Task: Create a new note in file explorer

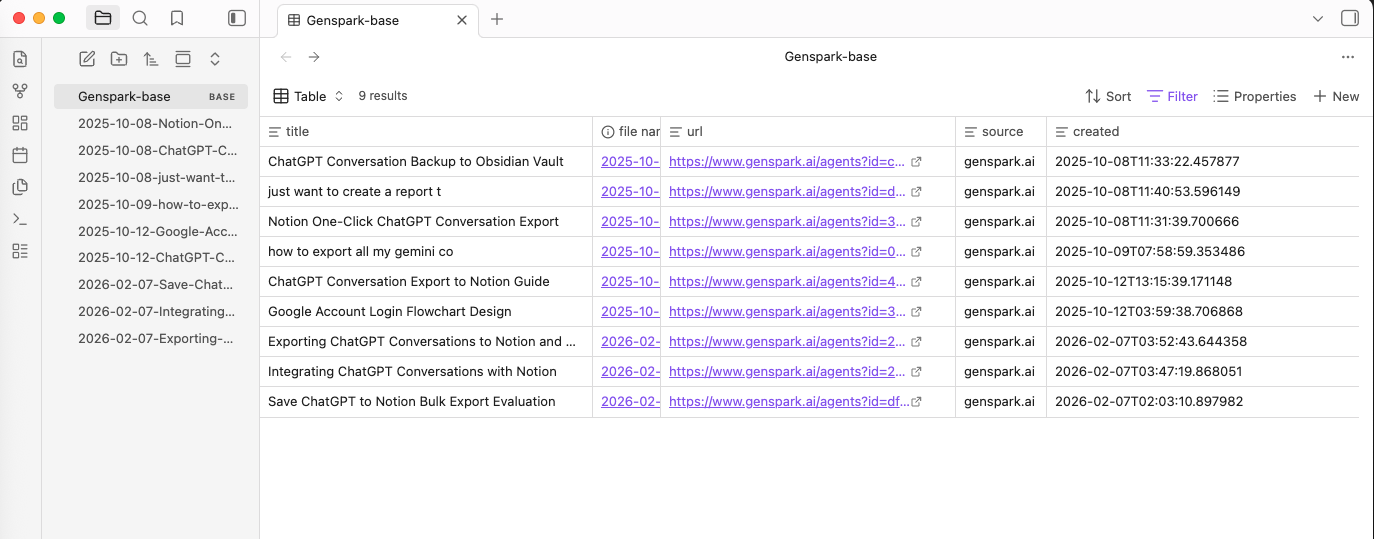Action: pyautogui.click(x=87, y=59)
